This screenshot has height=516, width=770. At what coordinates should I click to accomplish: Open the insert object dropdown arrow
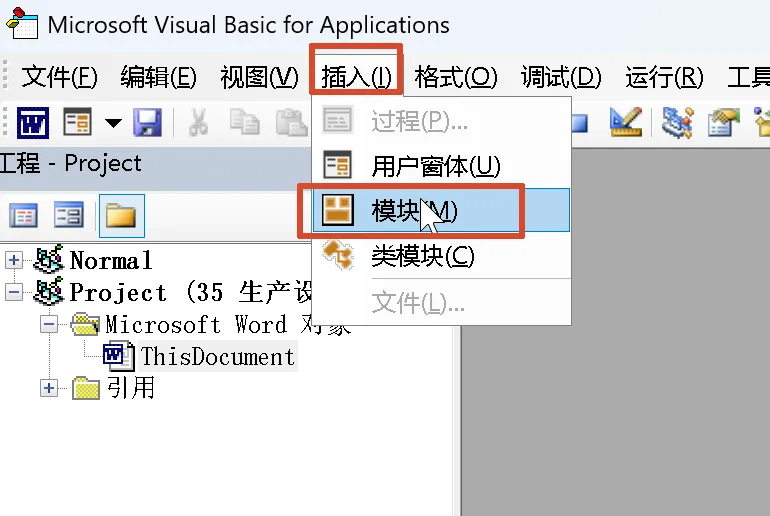113,122
